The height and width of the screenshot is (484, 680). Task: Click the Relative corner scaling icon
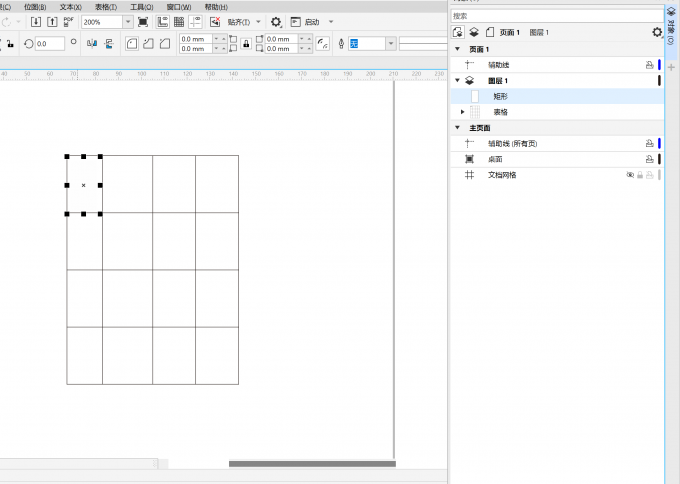[323, 43]
